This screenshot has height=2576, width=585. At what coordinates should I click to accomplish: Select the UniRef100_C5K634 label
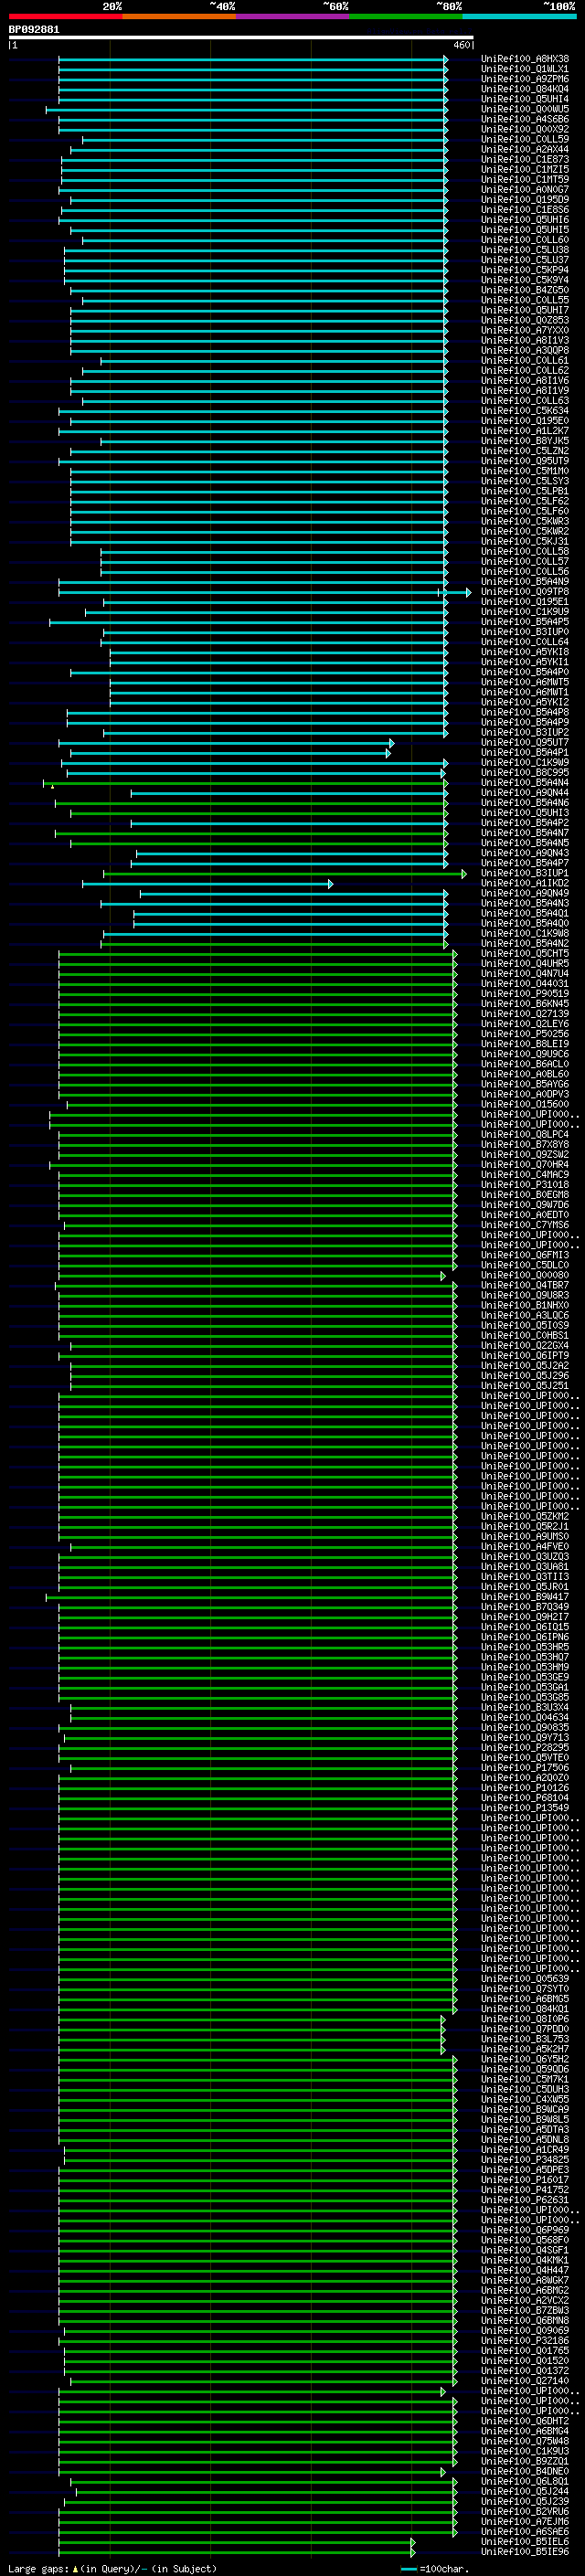pyautogui.click(x=524, y=411)
